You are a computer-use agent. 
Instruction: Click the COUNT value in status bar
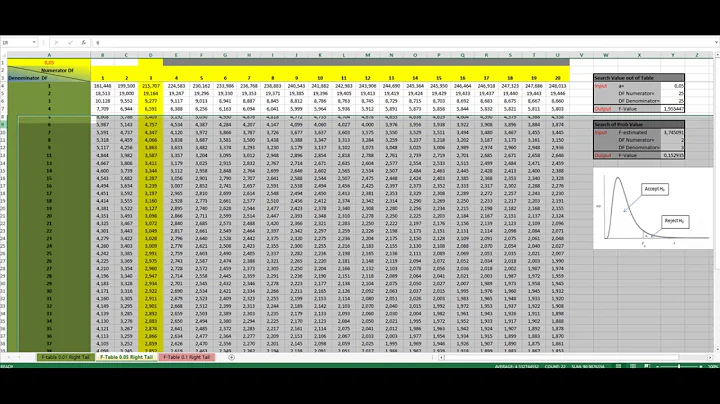tap(555, 366)
